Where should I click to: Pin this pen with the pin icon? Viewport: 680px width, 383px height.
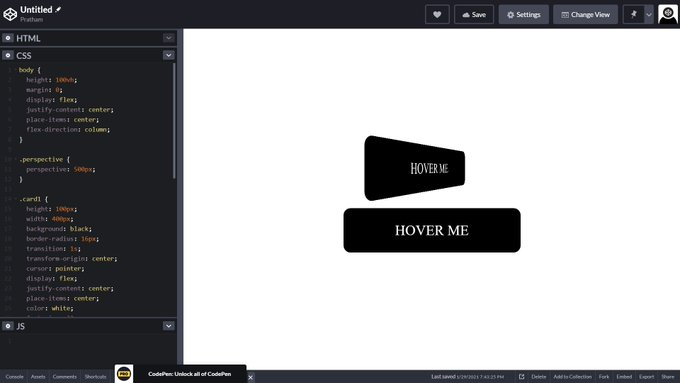634,14
